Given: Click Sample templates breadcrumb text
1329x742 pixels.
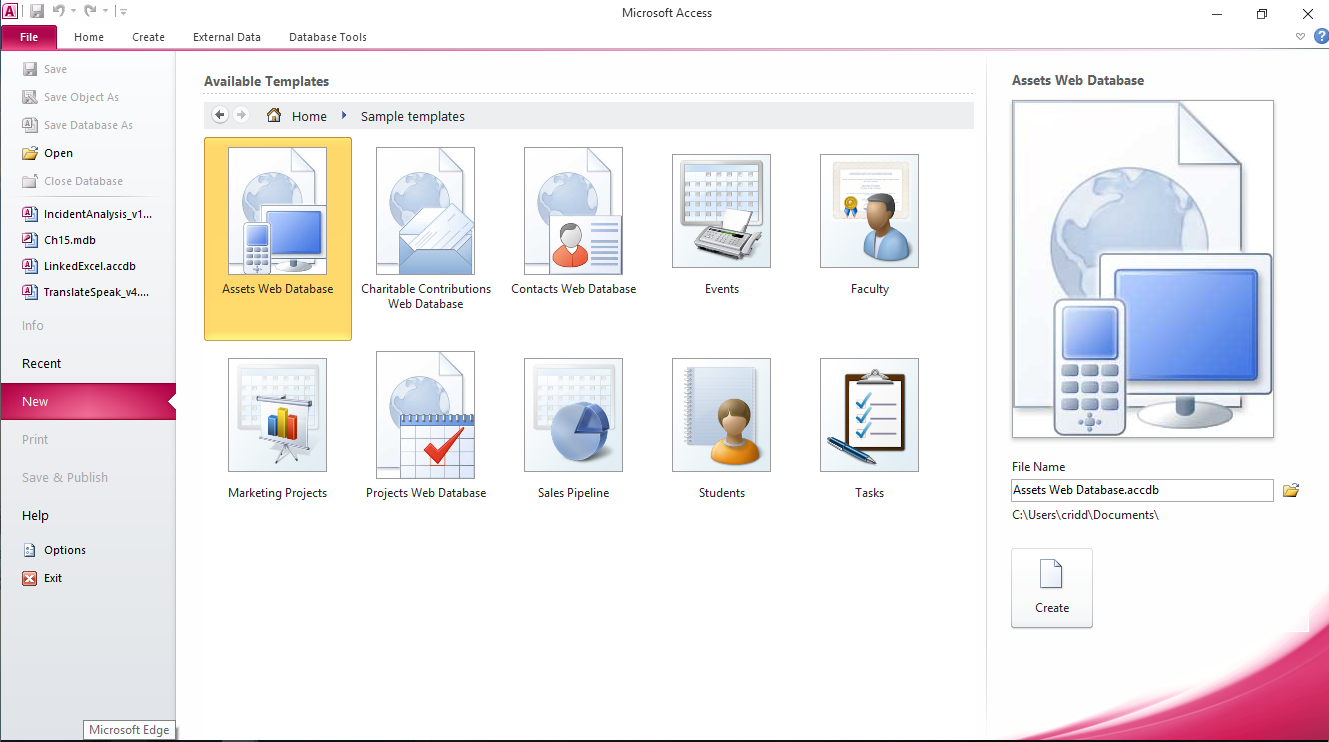Looking at the screenshot, I should 413,116.
